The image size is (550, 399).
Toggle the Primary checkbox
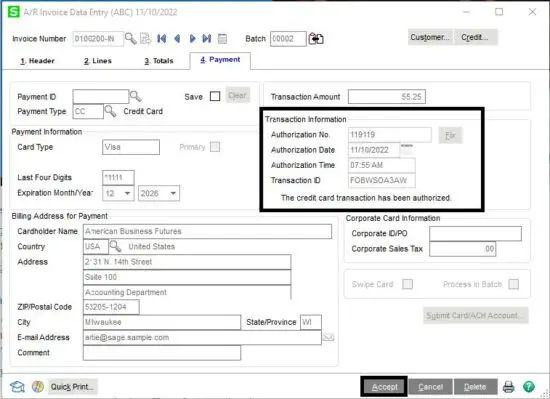(x=215, y=147)
